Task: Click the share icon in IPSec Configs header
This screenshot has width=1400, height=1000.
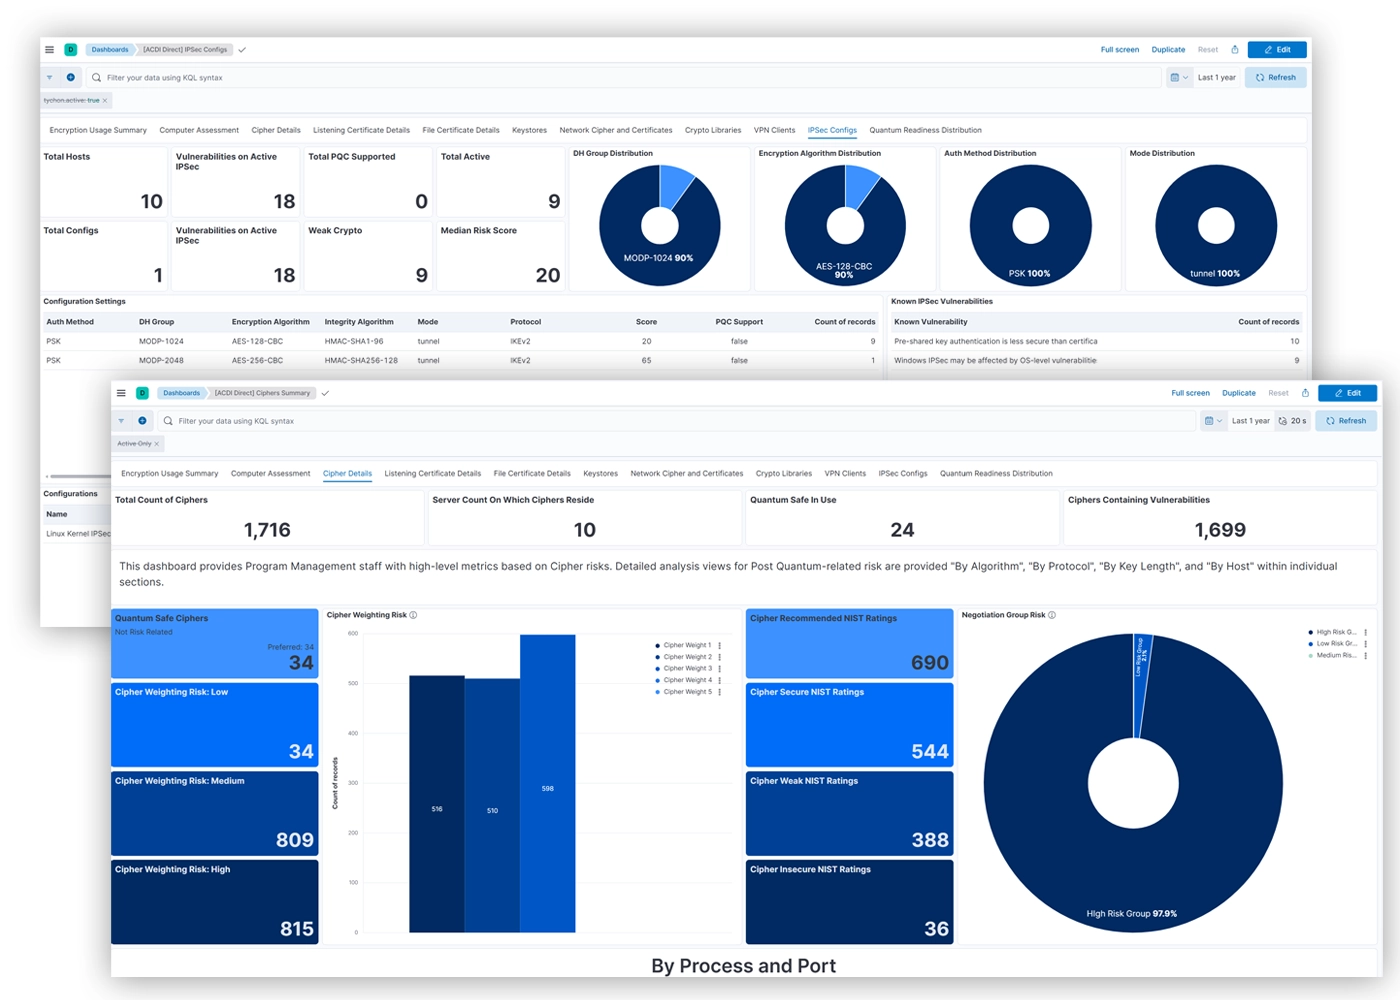Action: 1235,49
